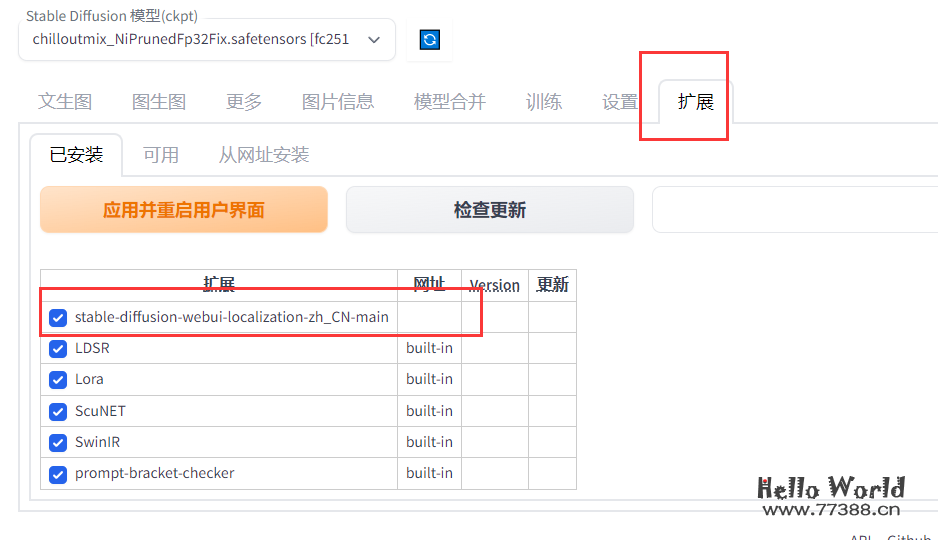Select the 扩展 tab
The width and height of the screenshot is (938, 540).
pos(696,102)
